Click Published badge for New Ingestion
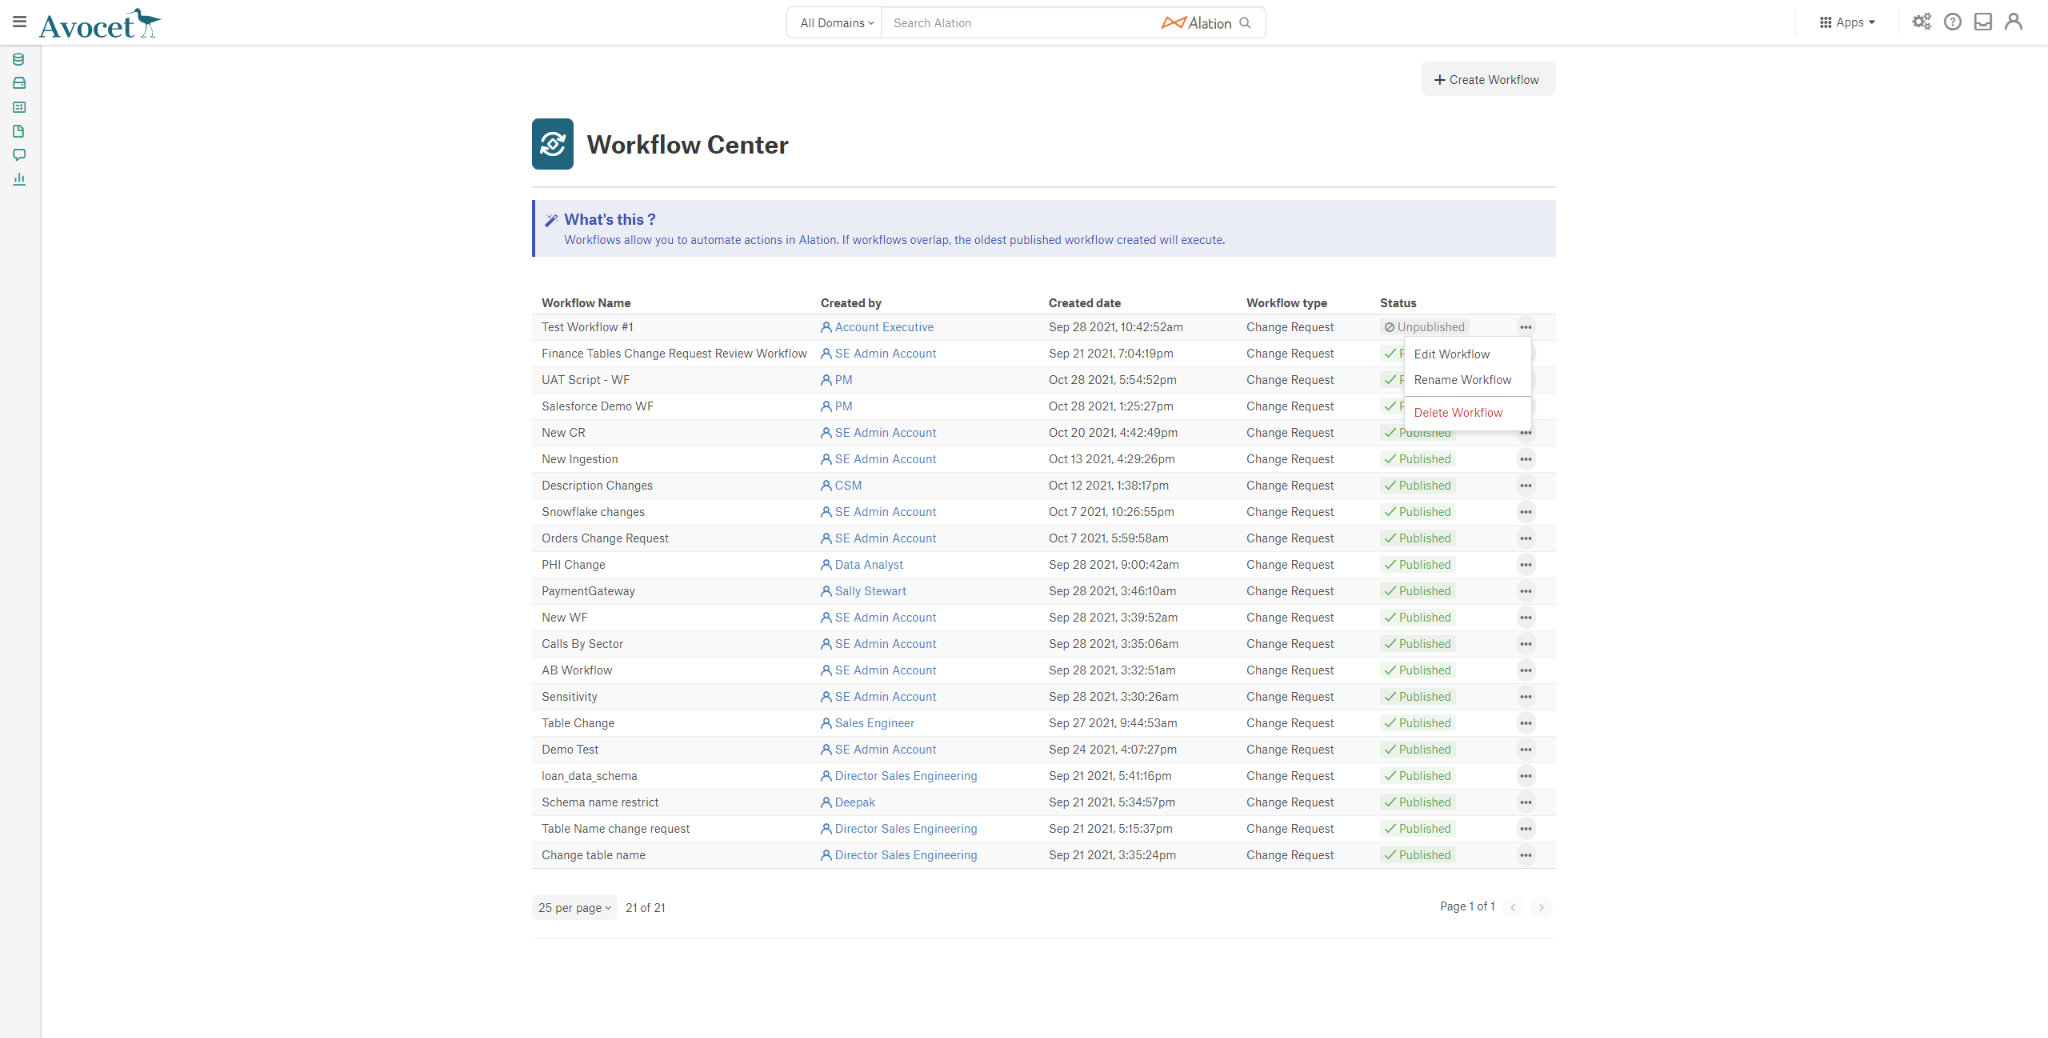The width and height of the screenshot is (2048, 1038). (x=1418, y=459)
